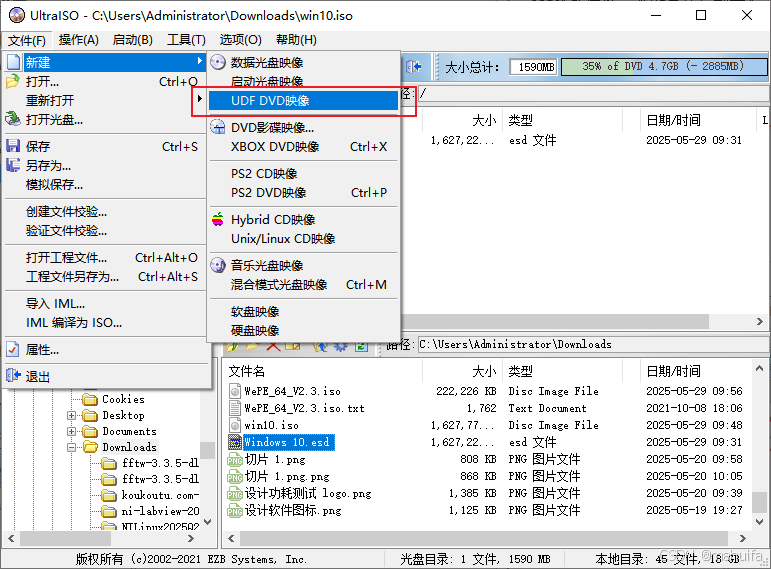Click the local file list vertical scrollbar down arrow
The width and height of the screenshot is (771, 569).
tap(759, 522)
